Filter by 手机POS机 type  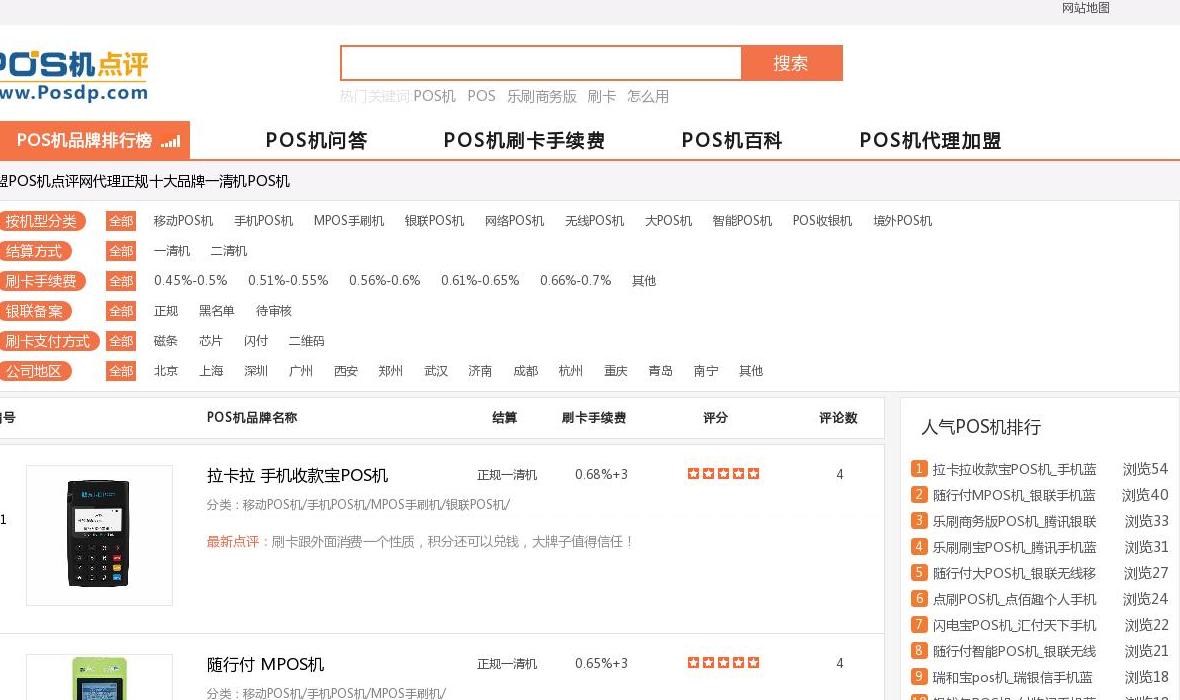[263, 221]
